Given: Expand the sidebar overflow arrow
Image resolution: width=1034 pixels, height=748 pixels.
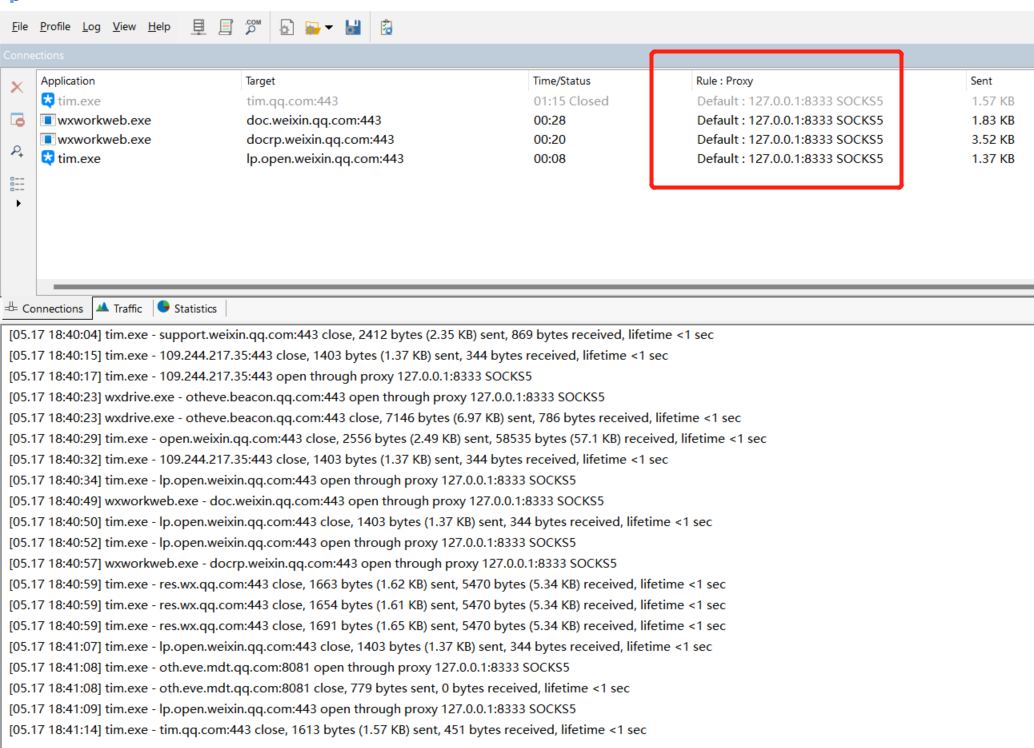Looking at the screenshot, I should click(x=17, y=204).
